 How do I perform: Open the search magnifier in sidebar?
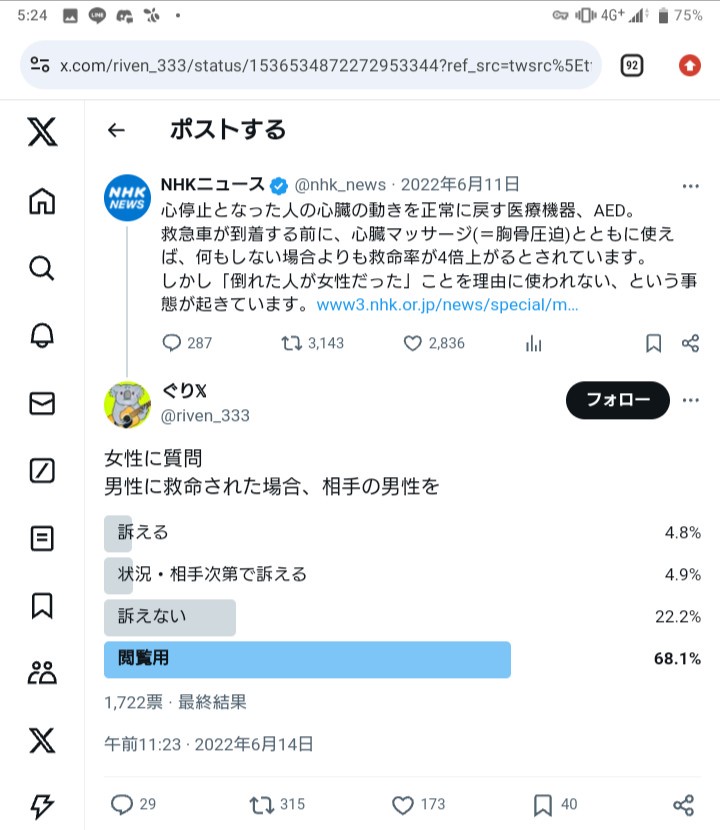pos(42,268)
